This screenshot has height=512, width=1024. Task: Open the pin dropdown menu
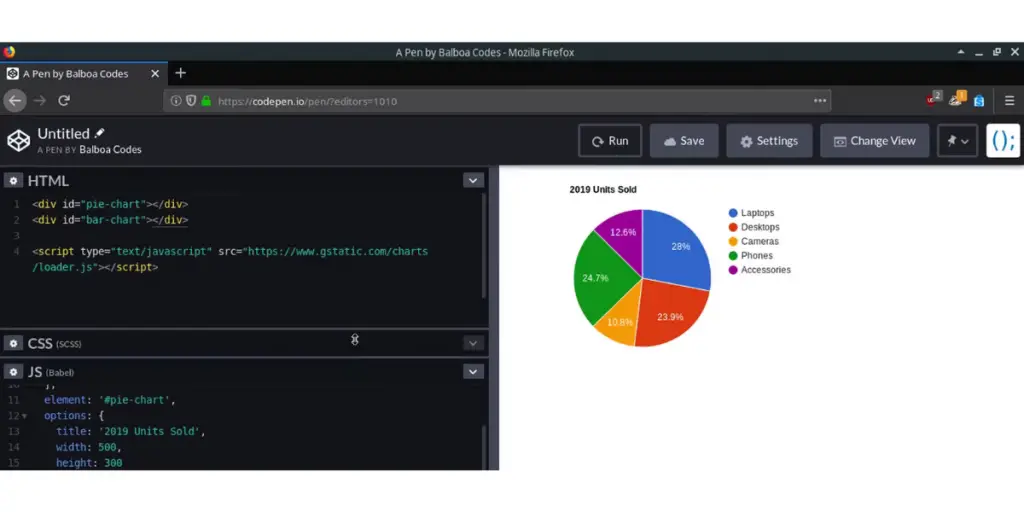[x=957, y=141]
